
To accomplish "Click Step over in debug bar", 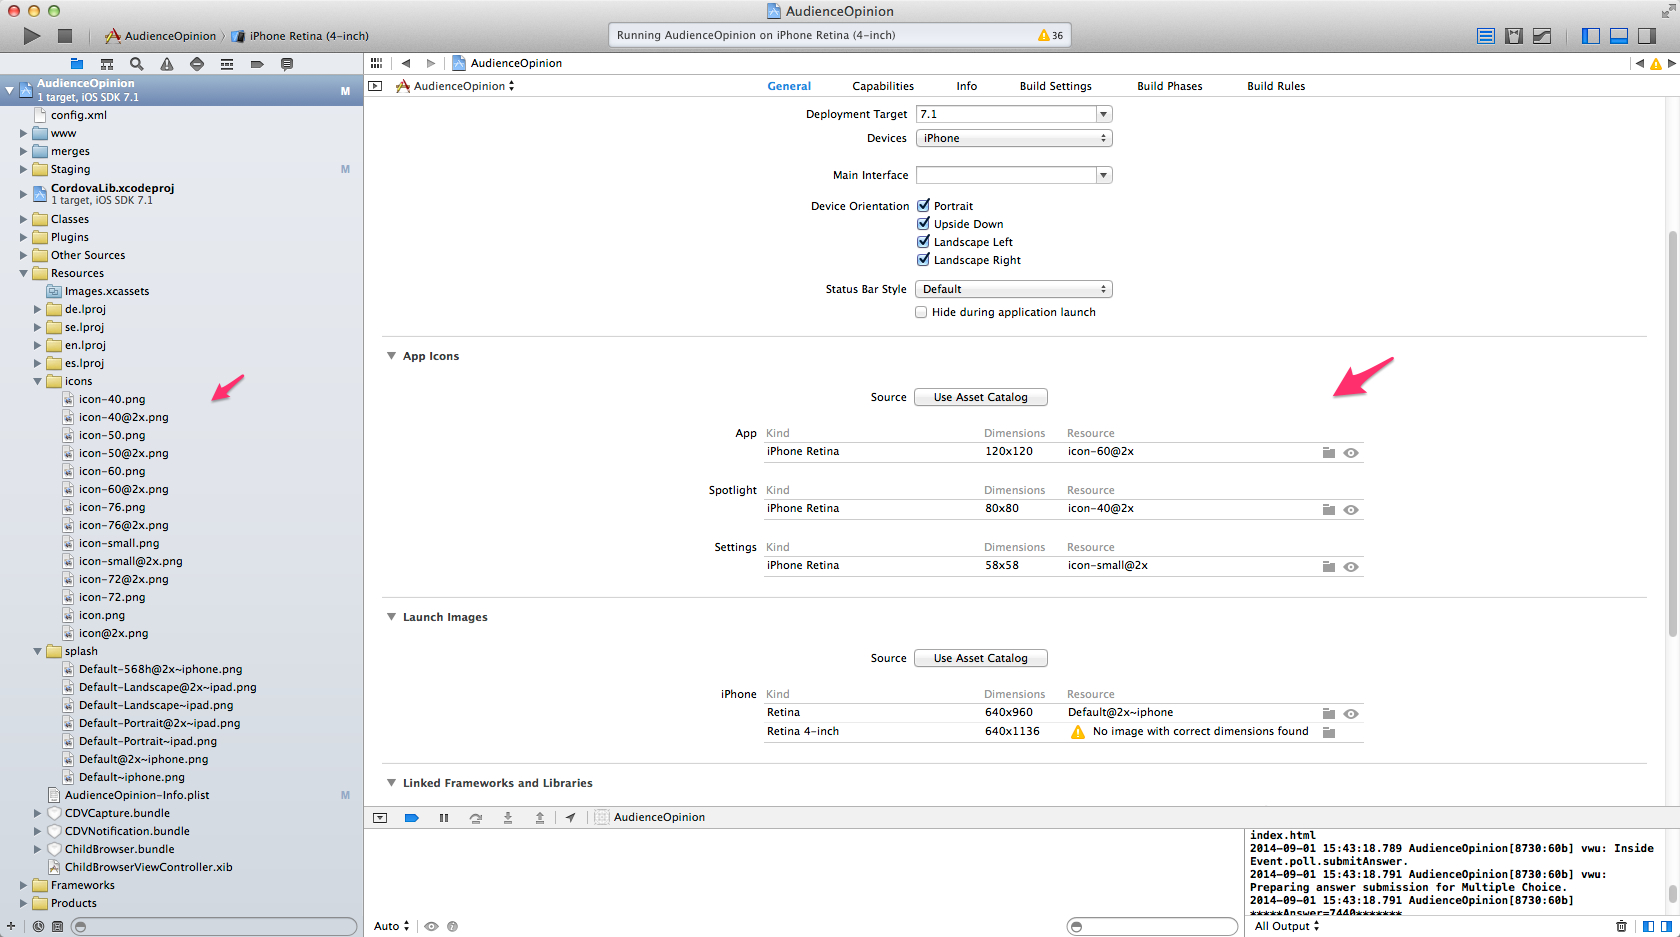I will click(x=476, y=818).
